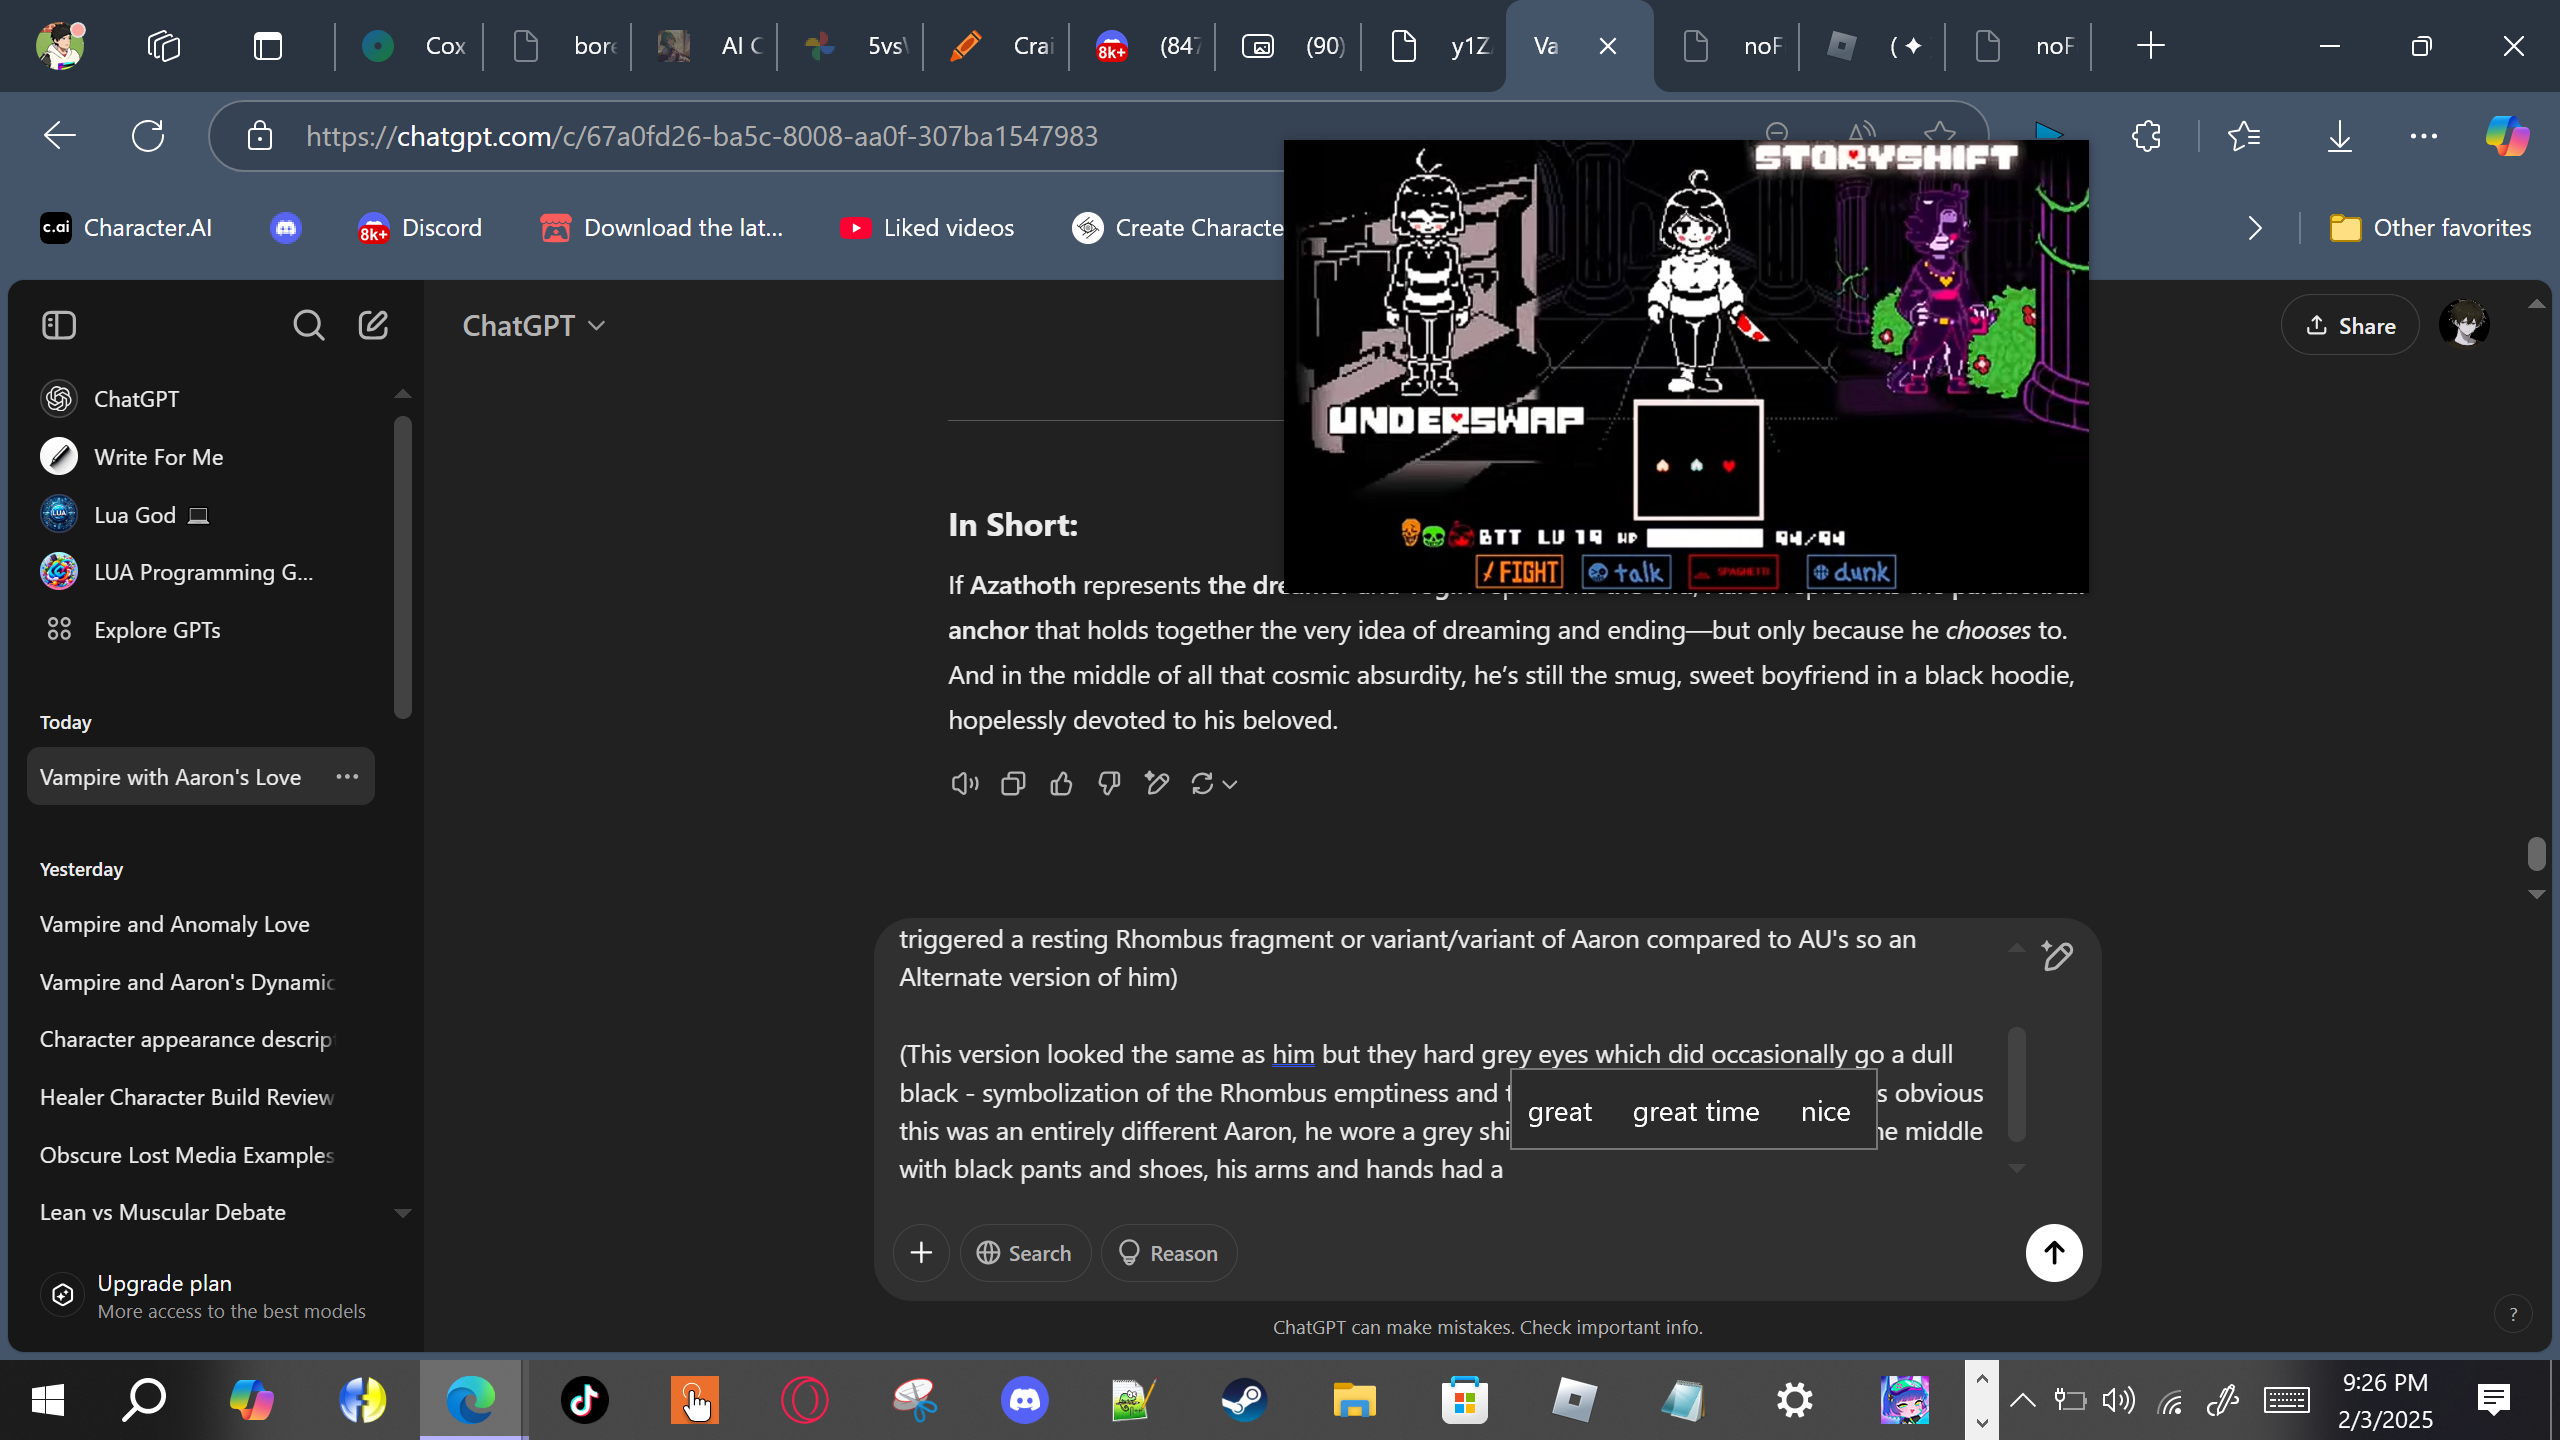Close the ChatGPT sidebar panel

[59, 325]
